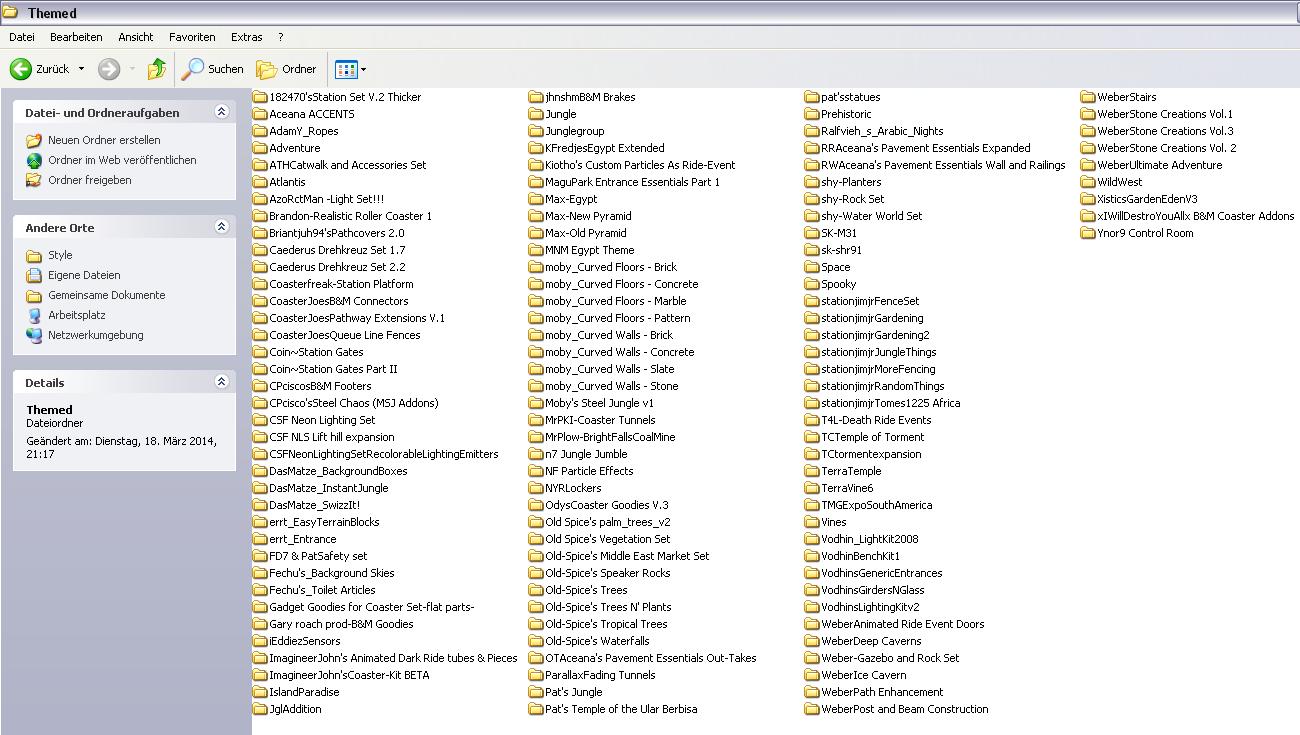Collapse the Details panel
Image resolution: width=1300 pixels, height=735 pixels.
click(222, 382)
